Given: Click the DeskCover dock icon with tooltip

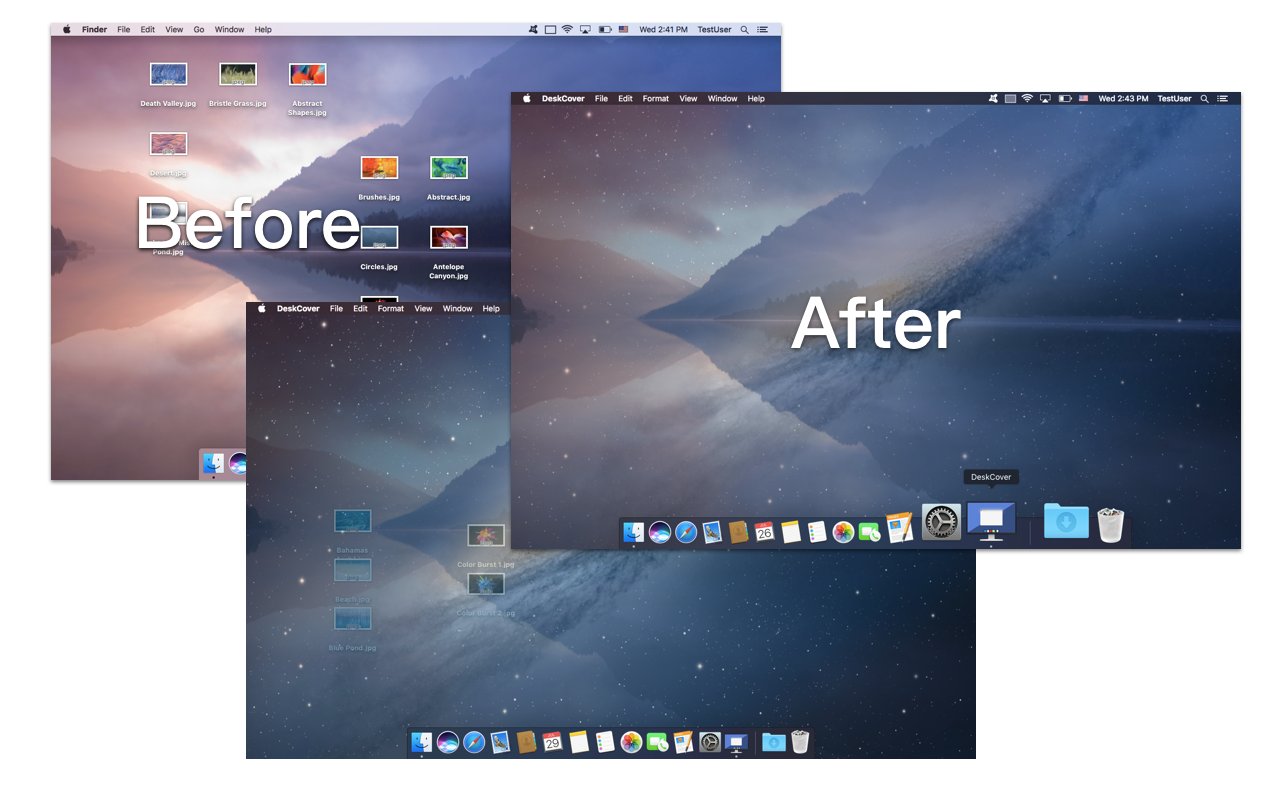Looking at the screenshot, I should (x=991, y=521).
